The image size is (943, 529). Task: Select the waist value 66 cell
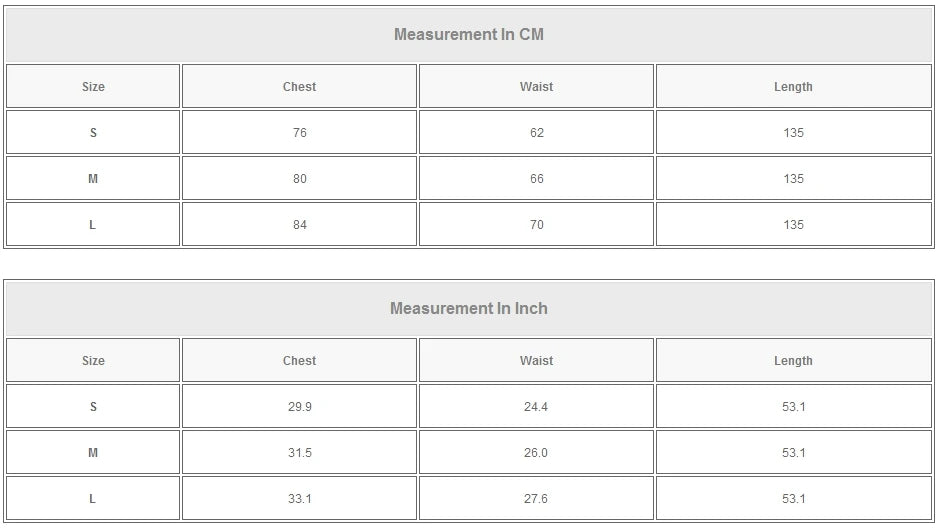point(536,179)
